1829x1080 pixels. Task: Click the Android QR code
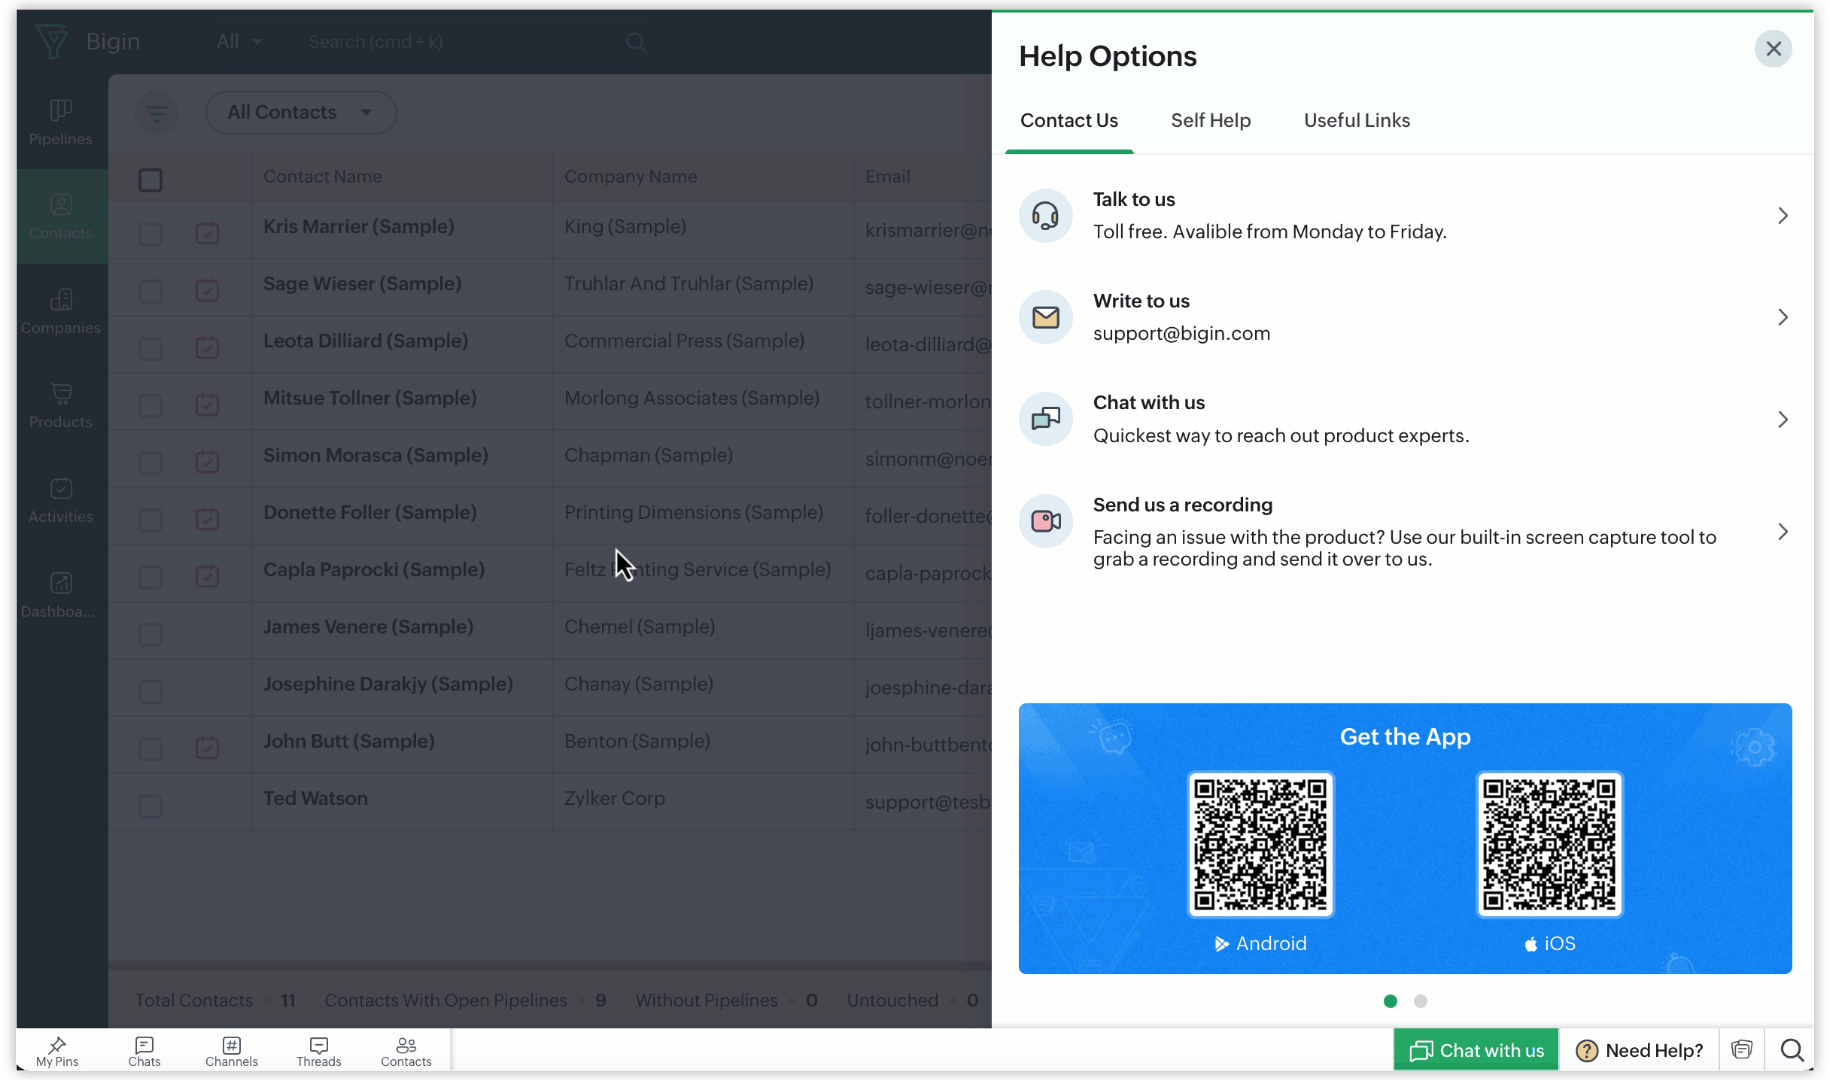click(1261, 844)
